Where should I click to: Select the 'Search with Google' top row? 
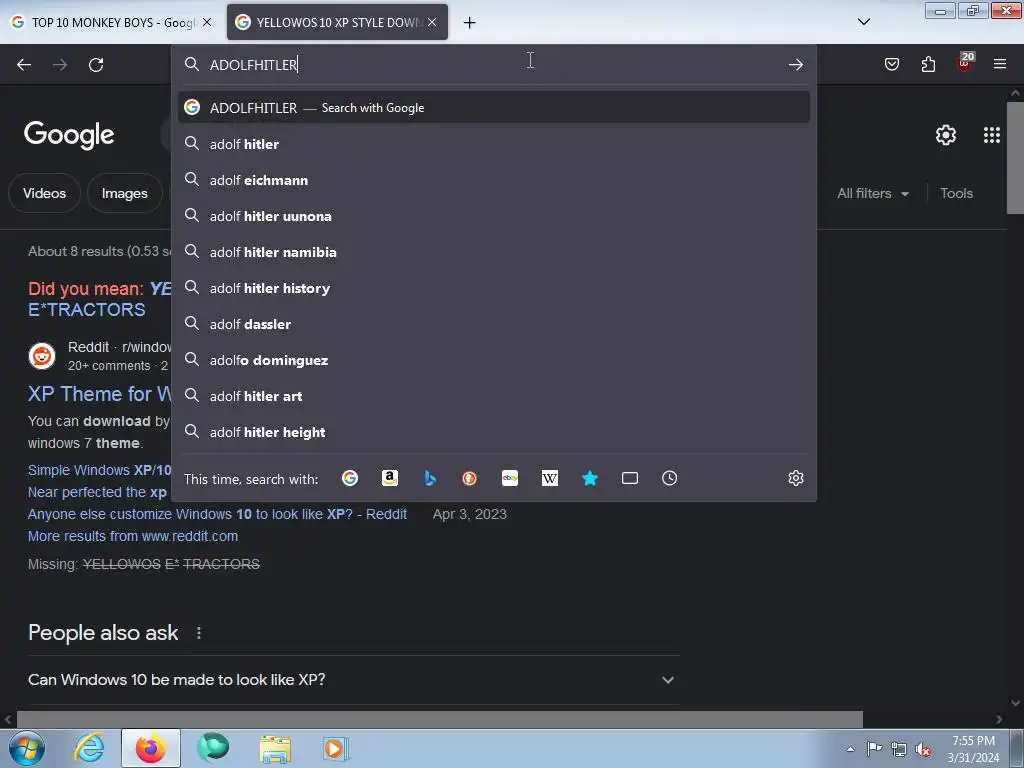[x=494, y=108]
